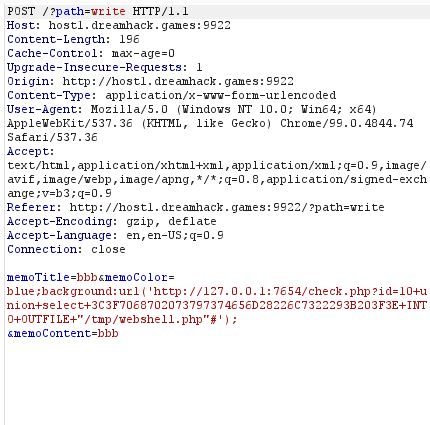This screenshot has height=425, width=430.
Task: Click the POST method on request line
Action: point(21,12)
